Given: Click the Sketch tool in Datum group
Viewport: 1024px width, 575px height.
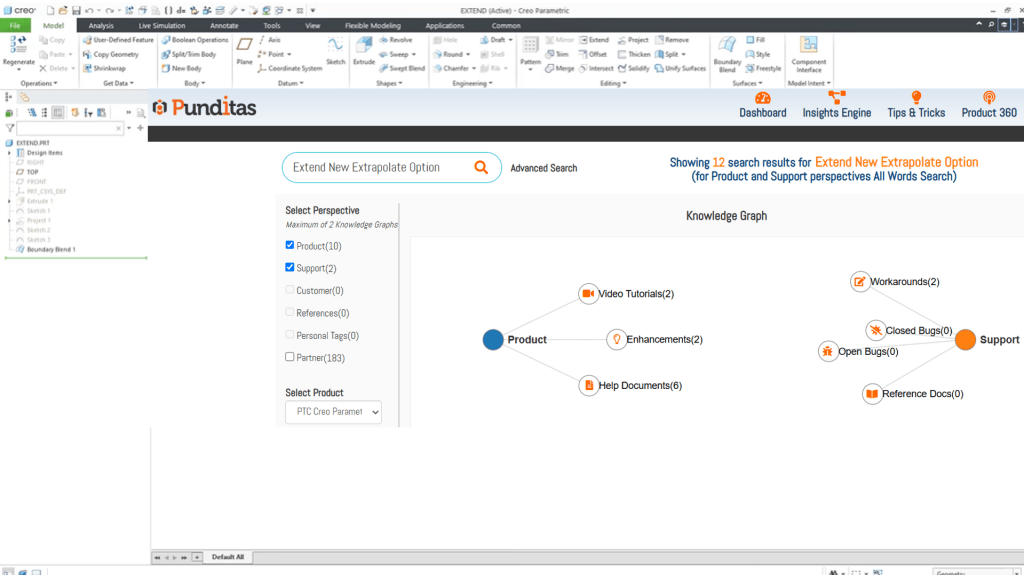Looking at the screenshot, I should point(335,48).
